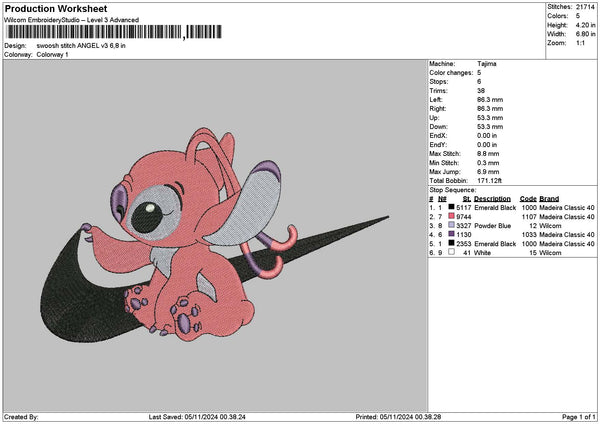
Task: Select the Down value '53.3 mm'
Action: click(490, 127)
